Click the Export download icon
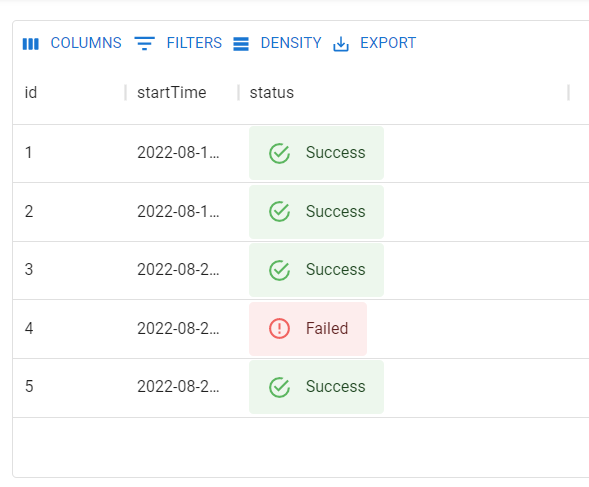 pos(341,44)
